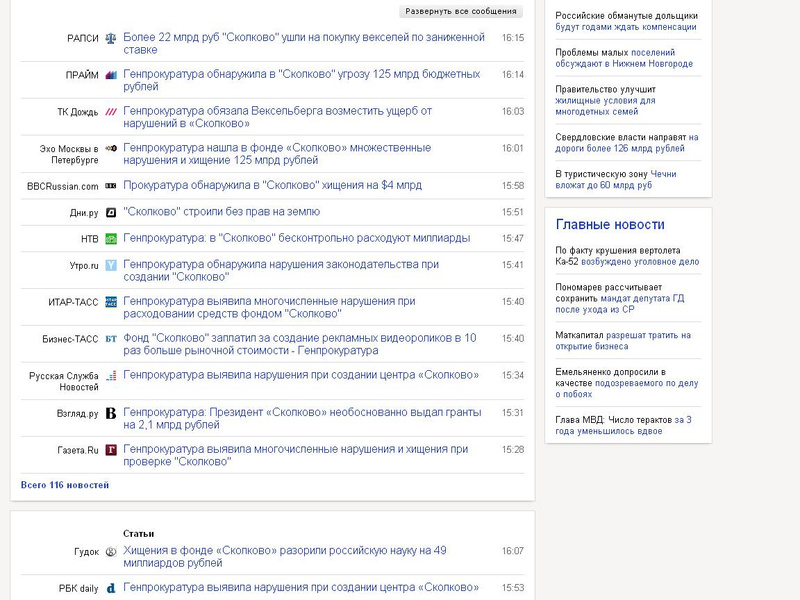The image size is (800, 600).
Task: Click the Дни.ру source icon
Action: (111, 212)
